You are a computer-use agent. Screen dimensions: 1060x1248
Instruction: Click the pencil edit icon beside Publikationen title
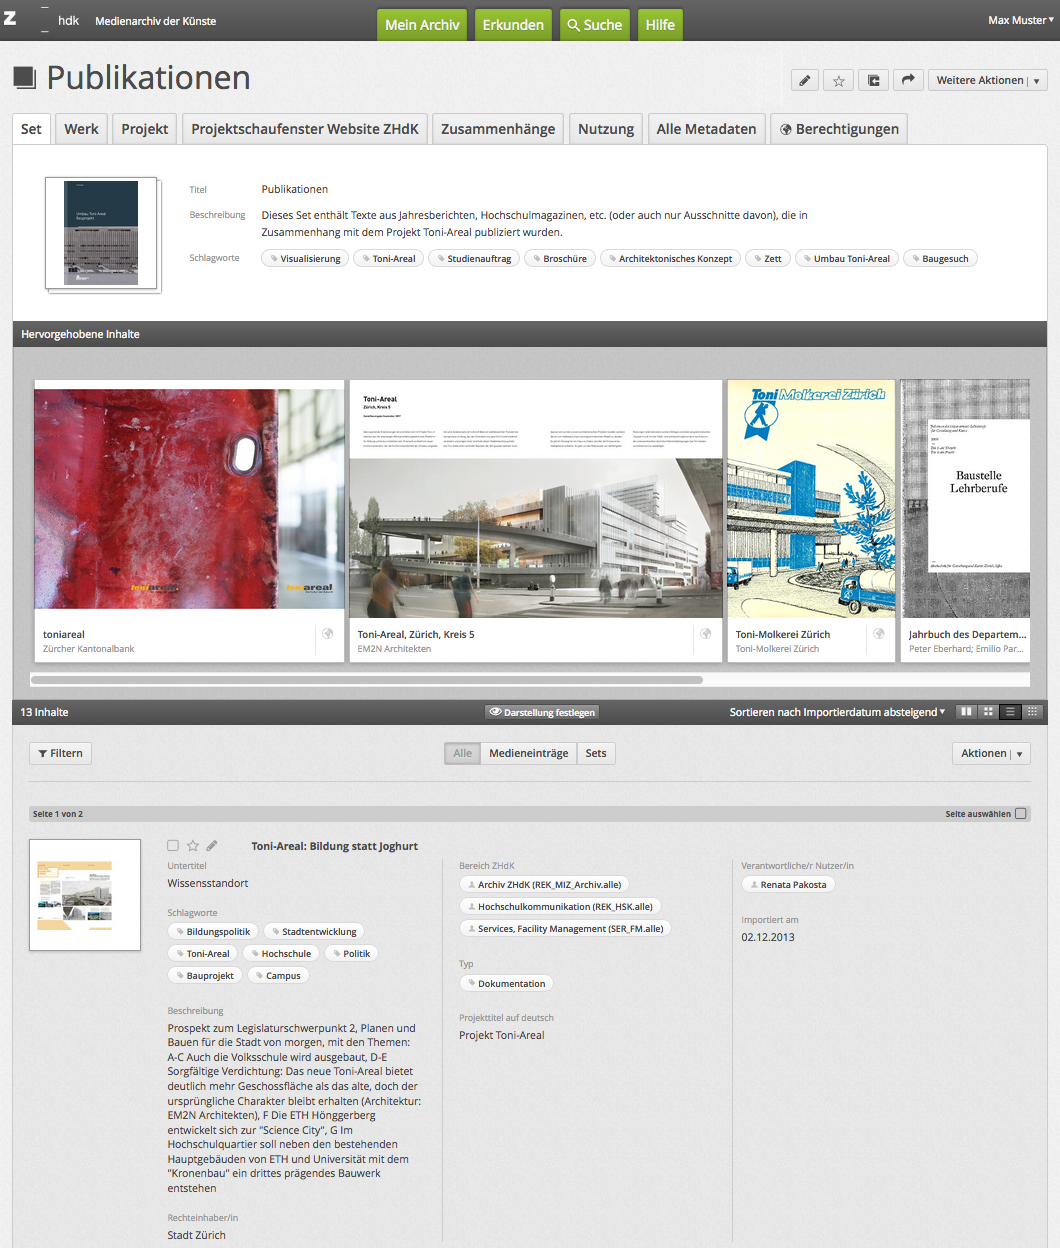point(804,81)
